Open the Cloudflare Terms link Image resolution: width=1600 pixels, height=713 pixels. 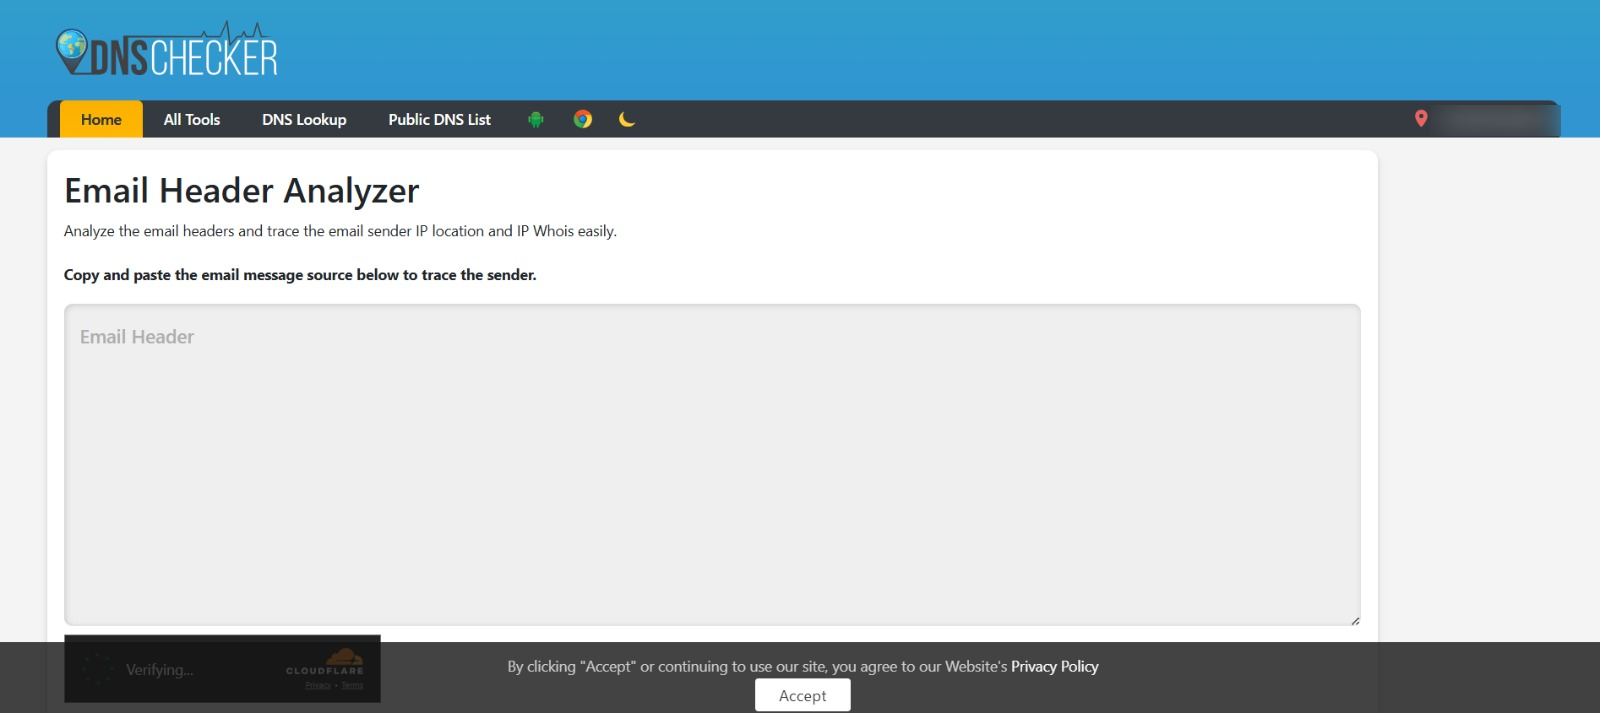[352, 686]
